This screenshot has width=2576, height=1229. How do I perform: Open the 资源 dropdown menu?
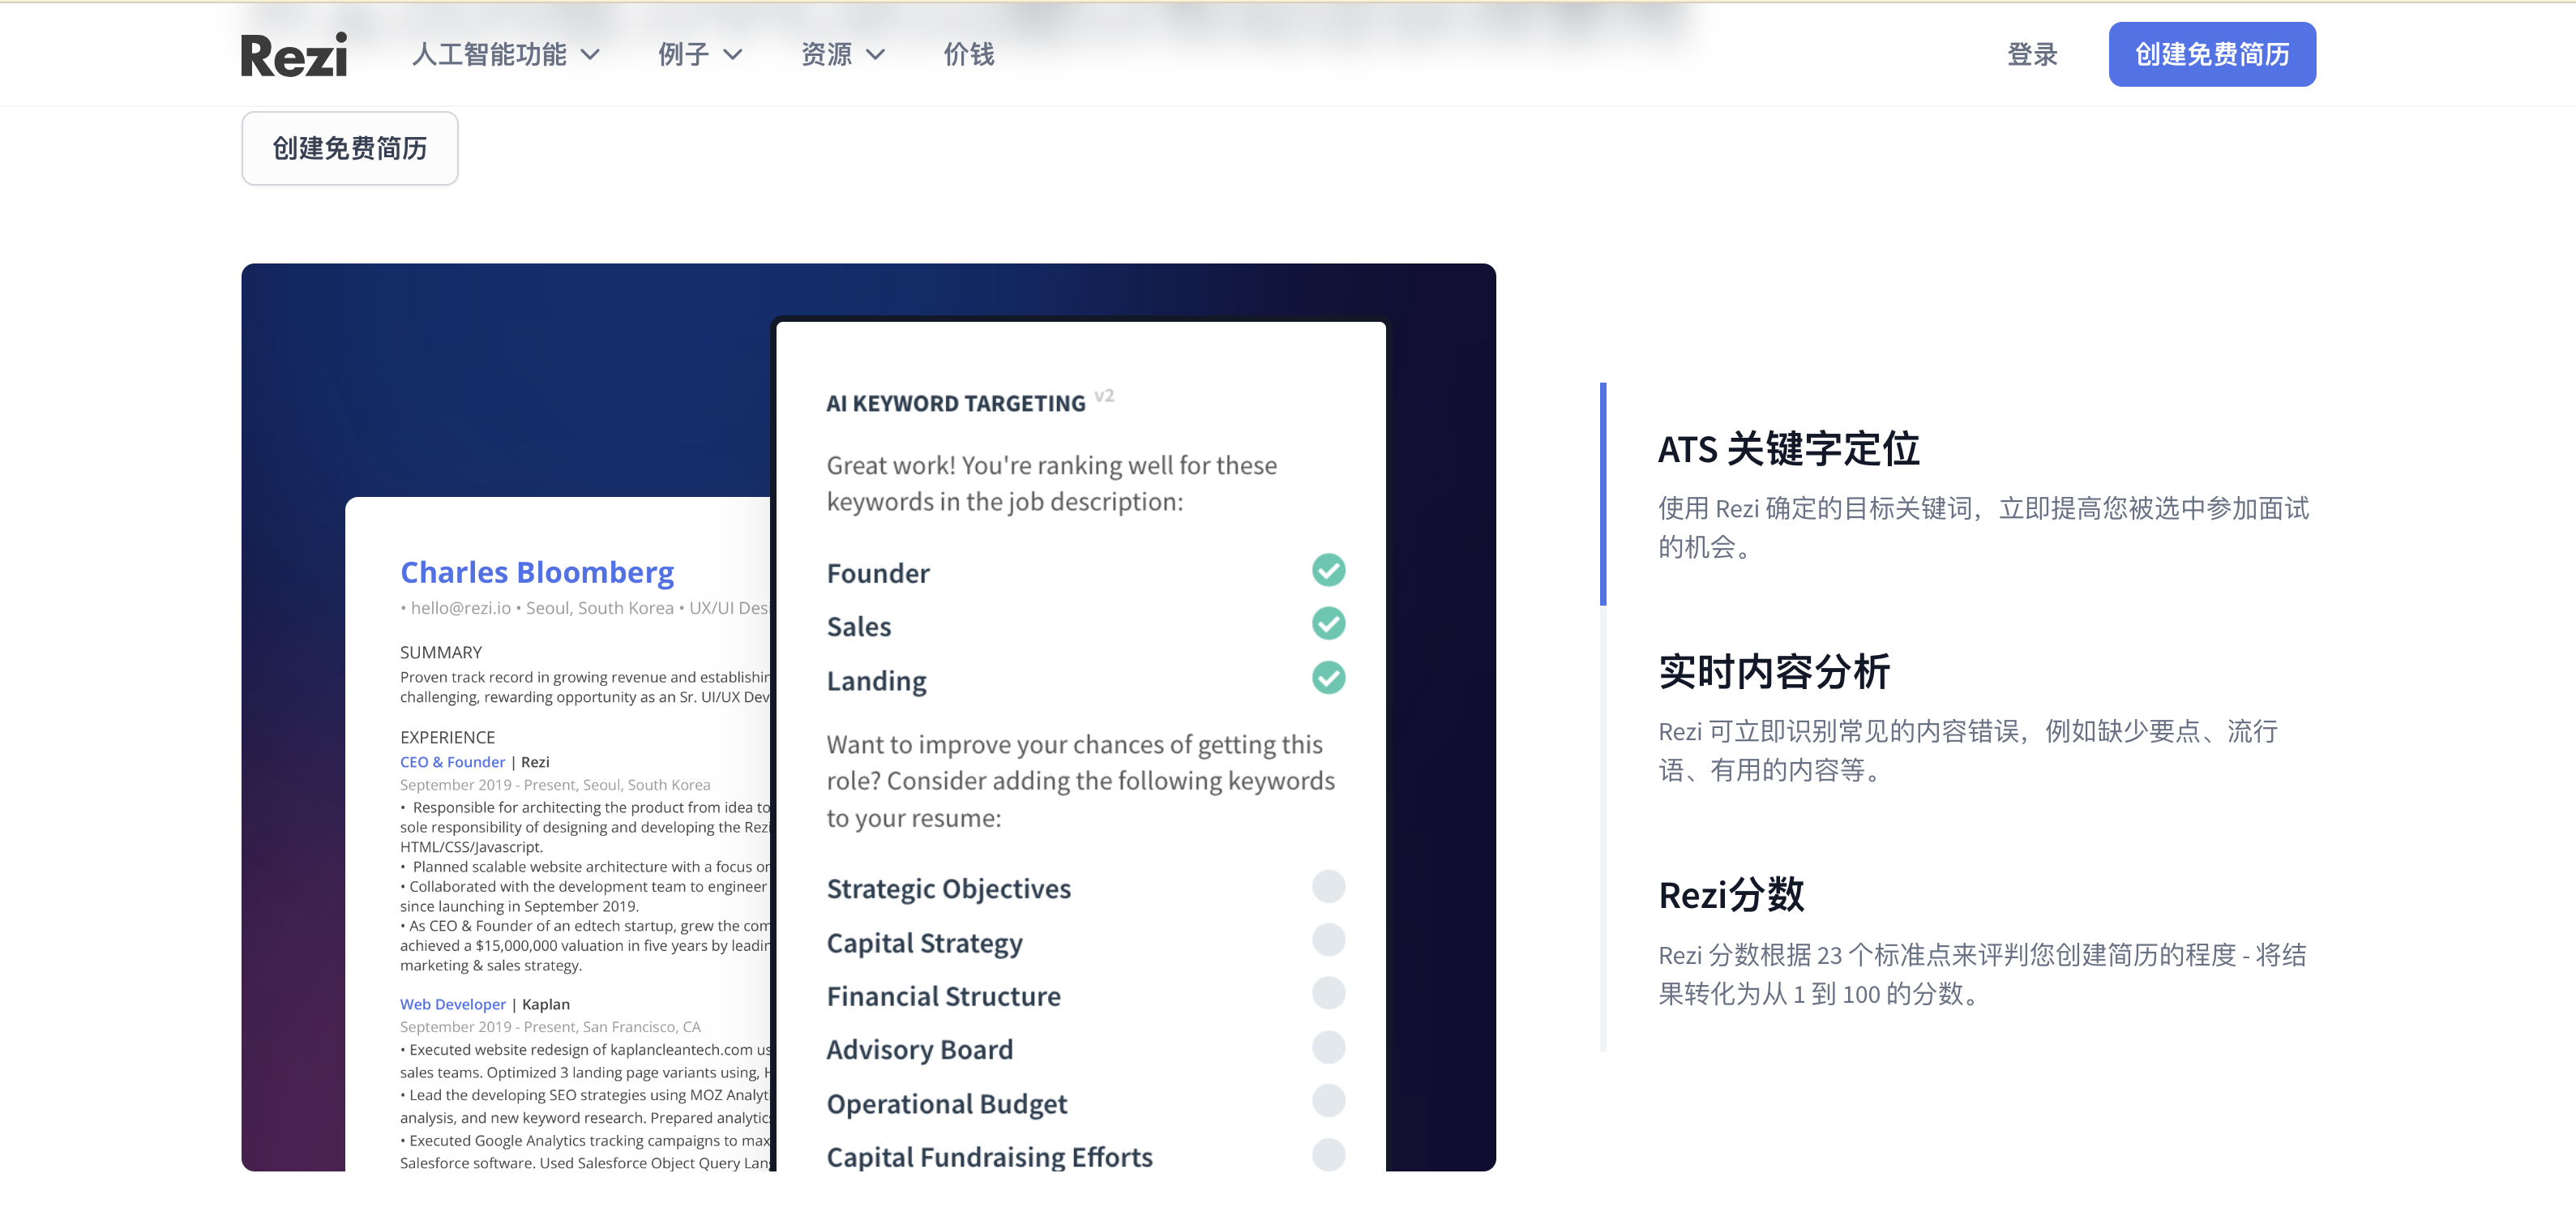point(827,54)
